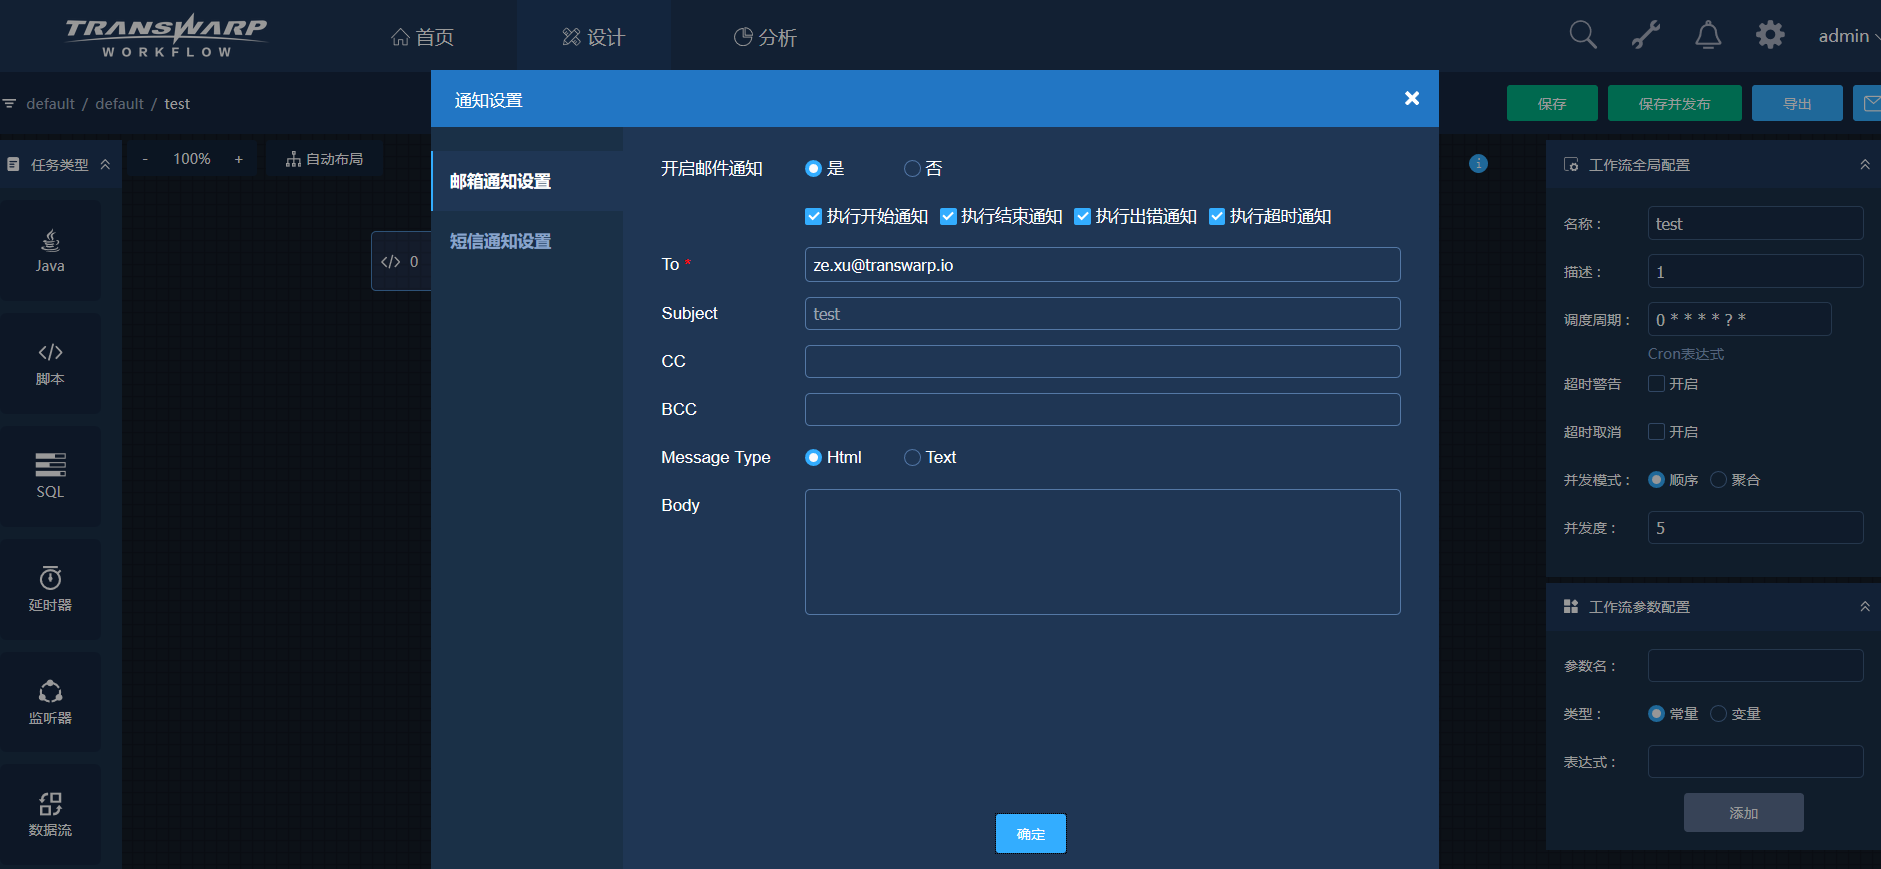
Task: Collapse the 工作流全局配置 panel
Action: point(1864,165)
